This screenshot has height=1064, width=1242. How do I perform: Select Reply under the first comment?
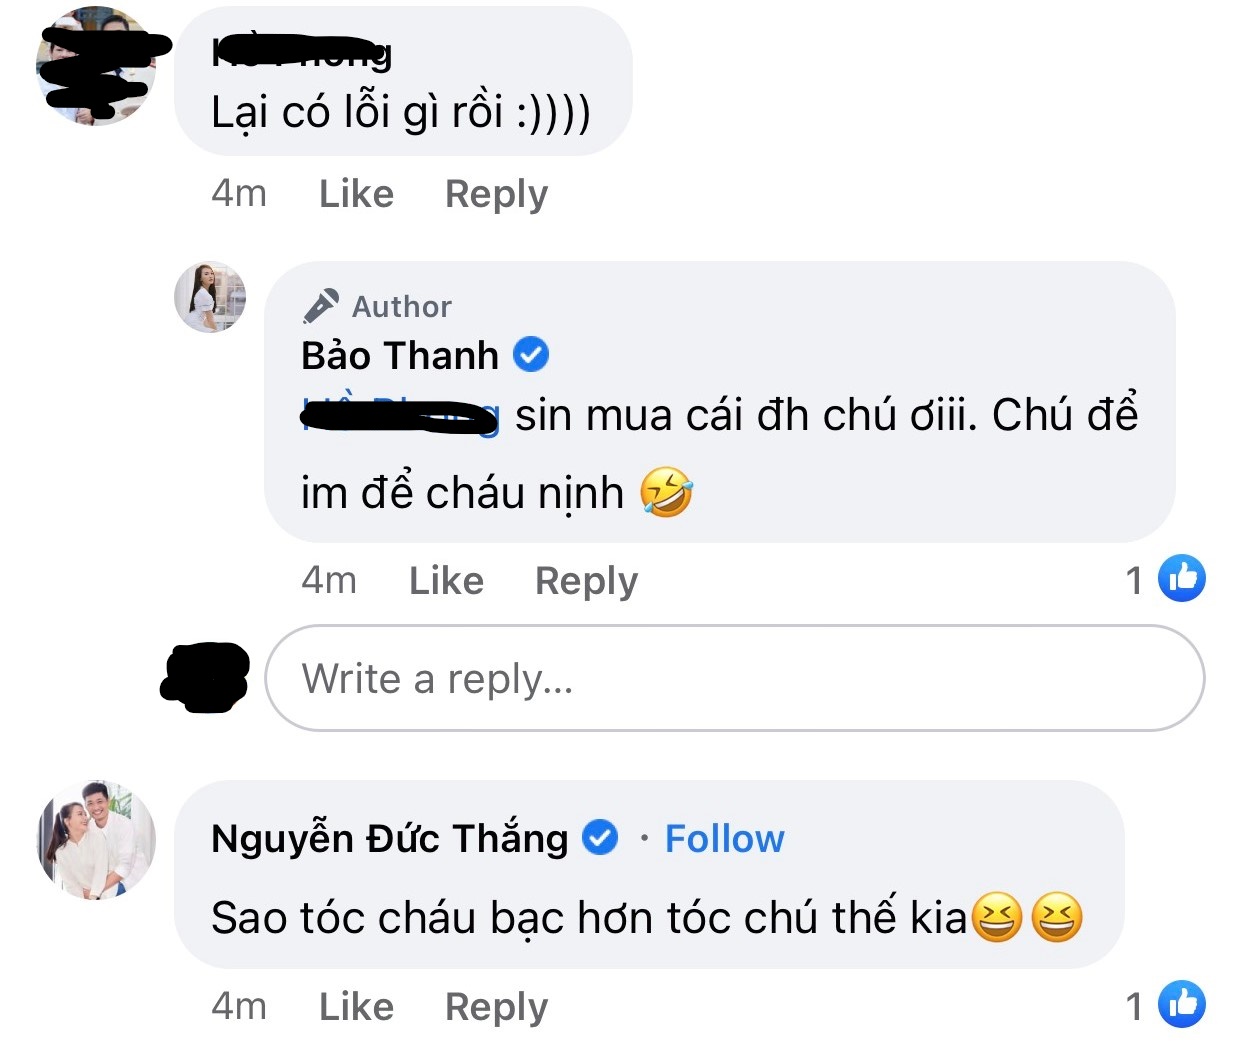coord(496,193)
